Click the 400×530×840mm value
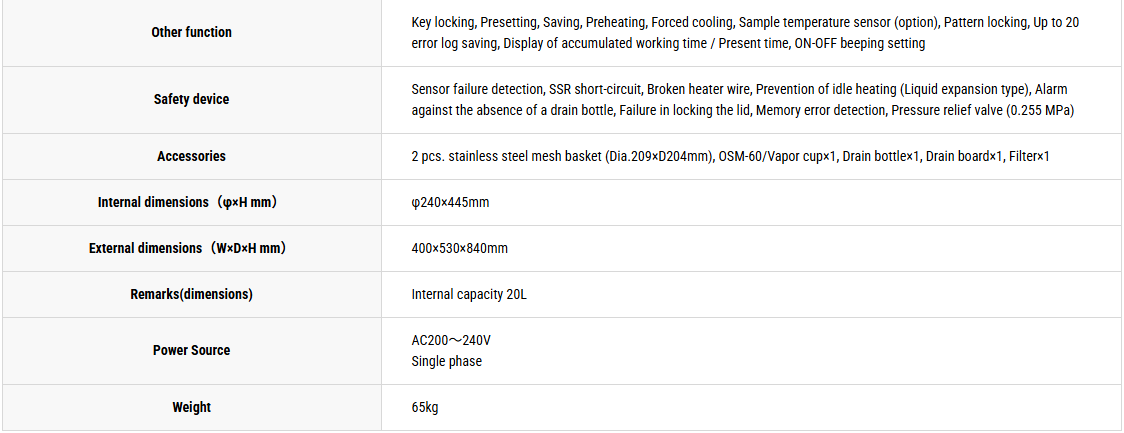1124x433 pixels. pos(459,248)
